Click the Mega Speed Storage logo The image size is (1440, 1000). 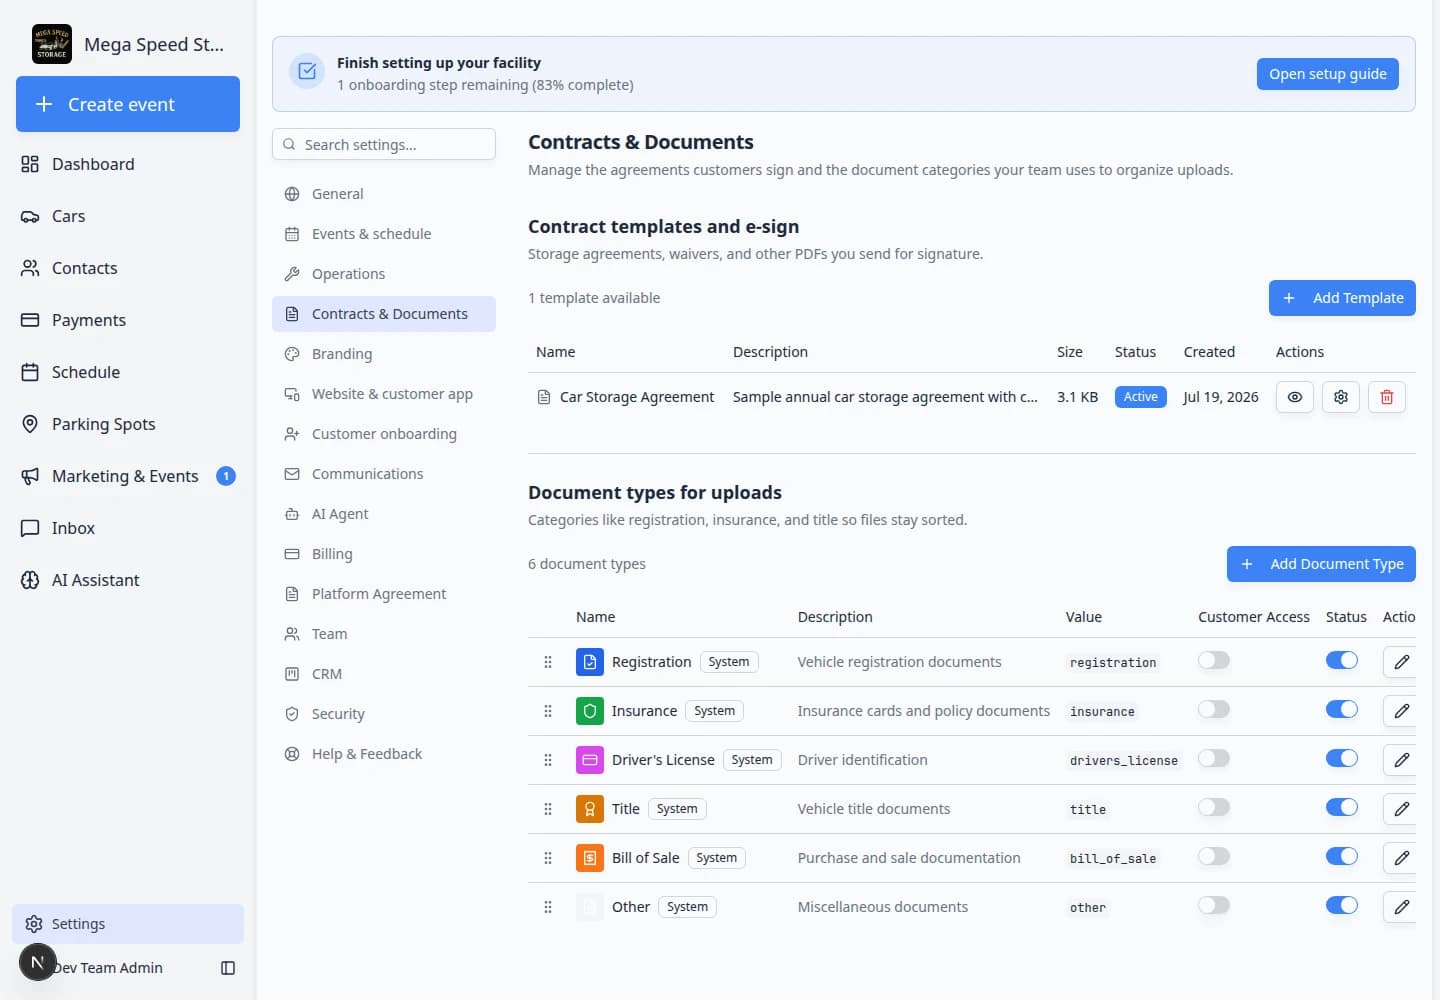coord(52,44)
